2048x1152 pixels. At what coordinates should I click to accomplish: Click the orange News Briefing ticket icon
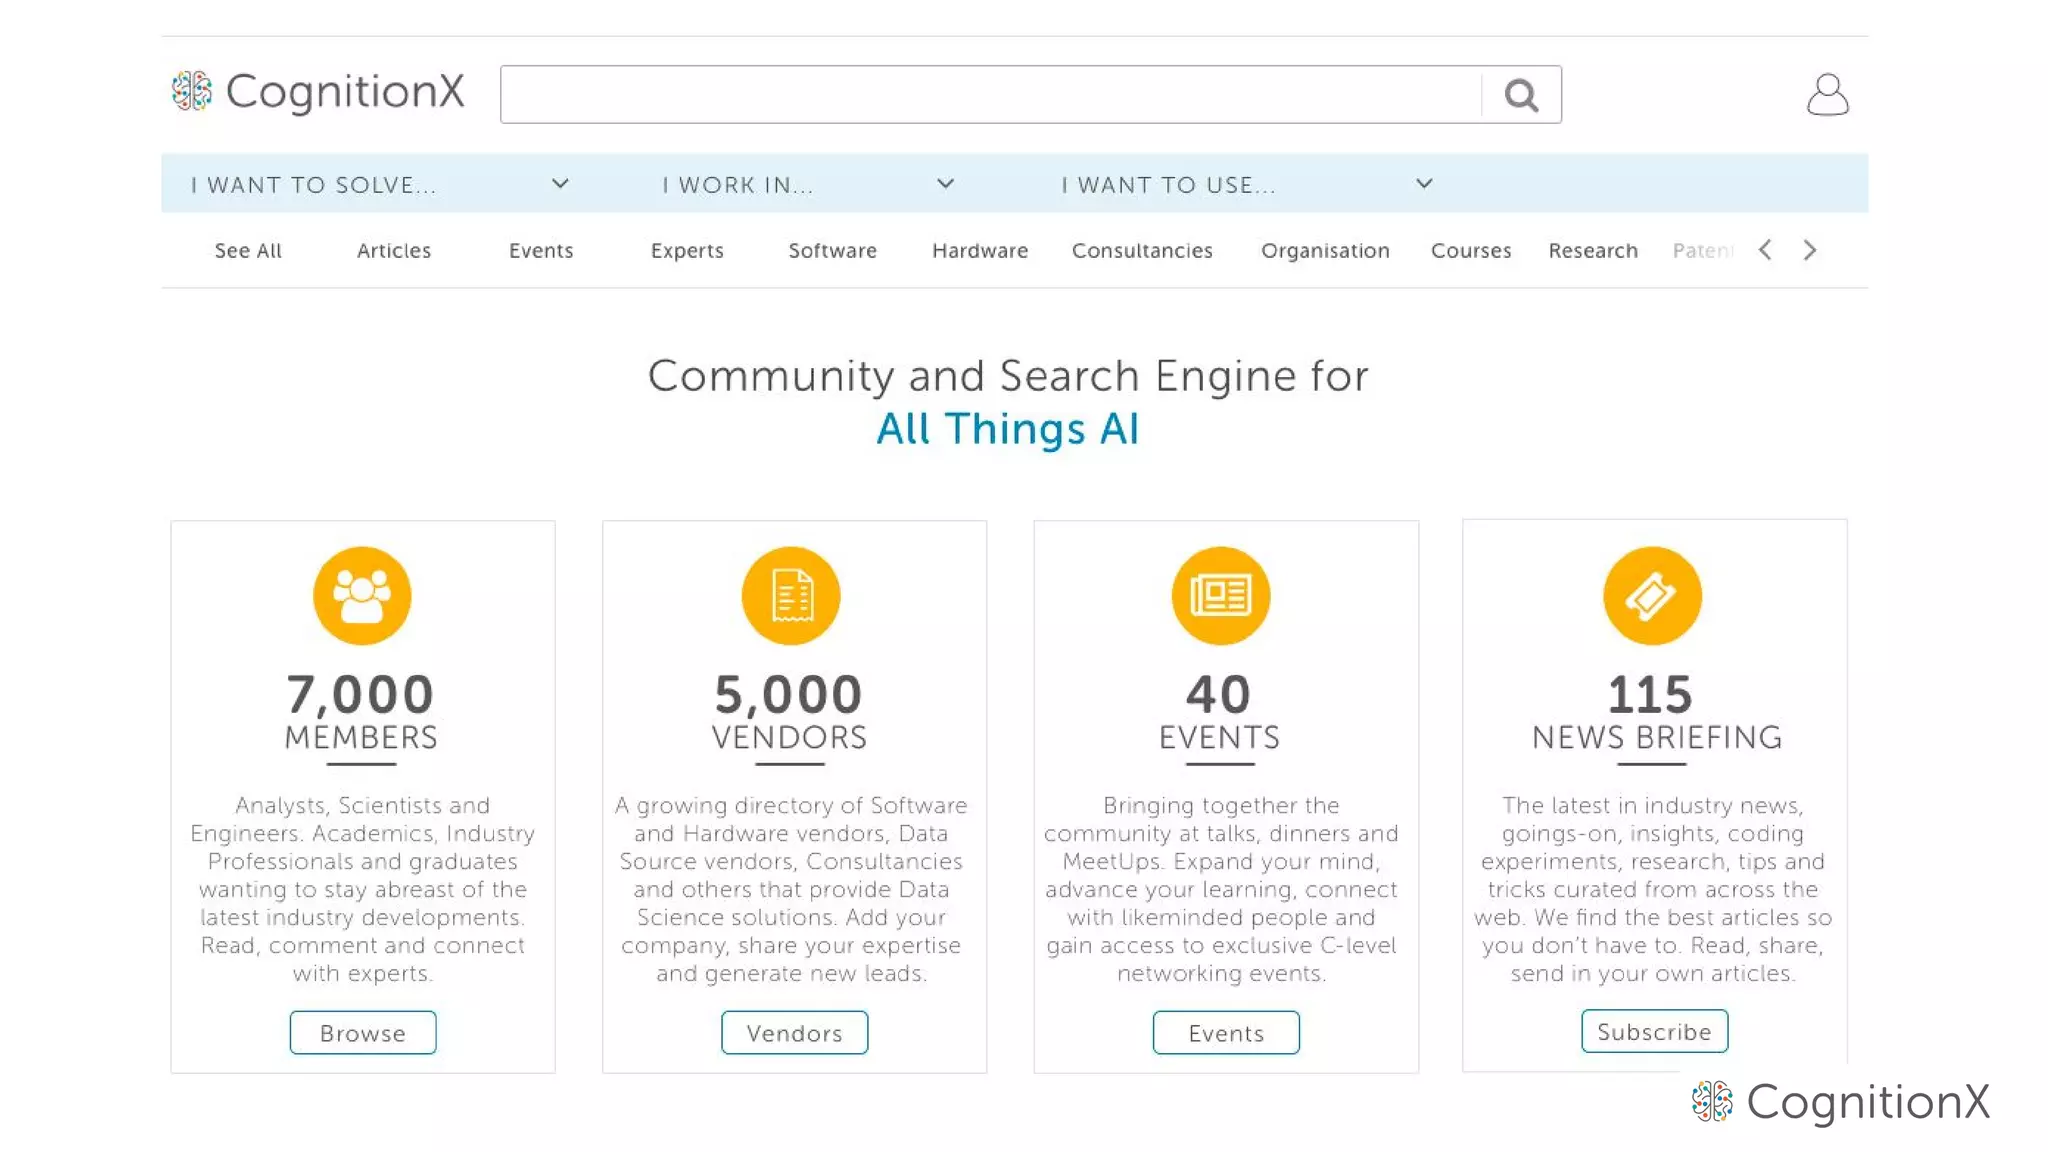1652,596
